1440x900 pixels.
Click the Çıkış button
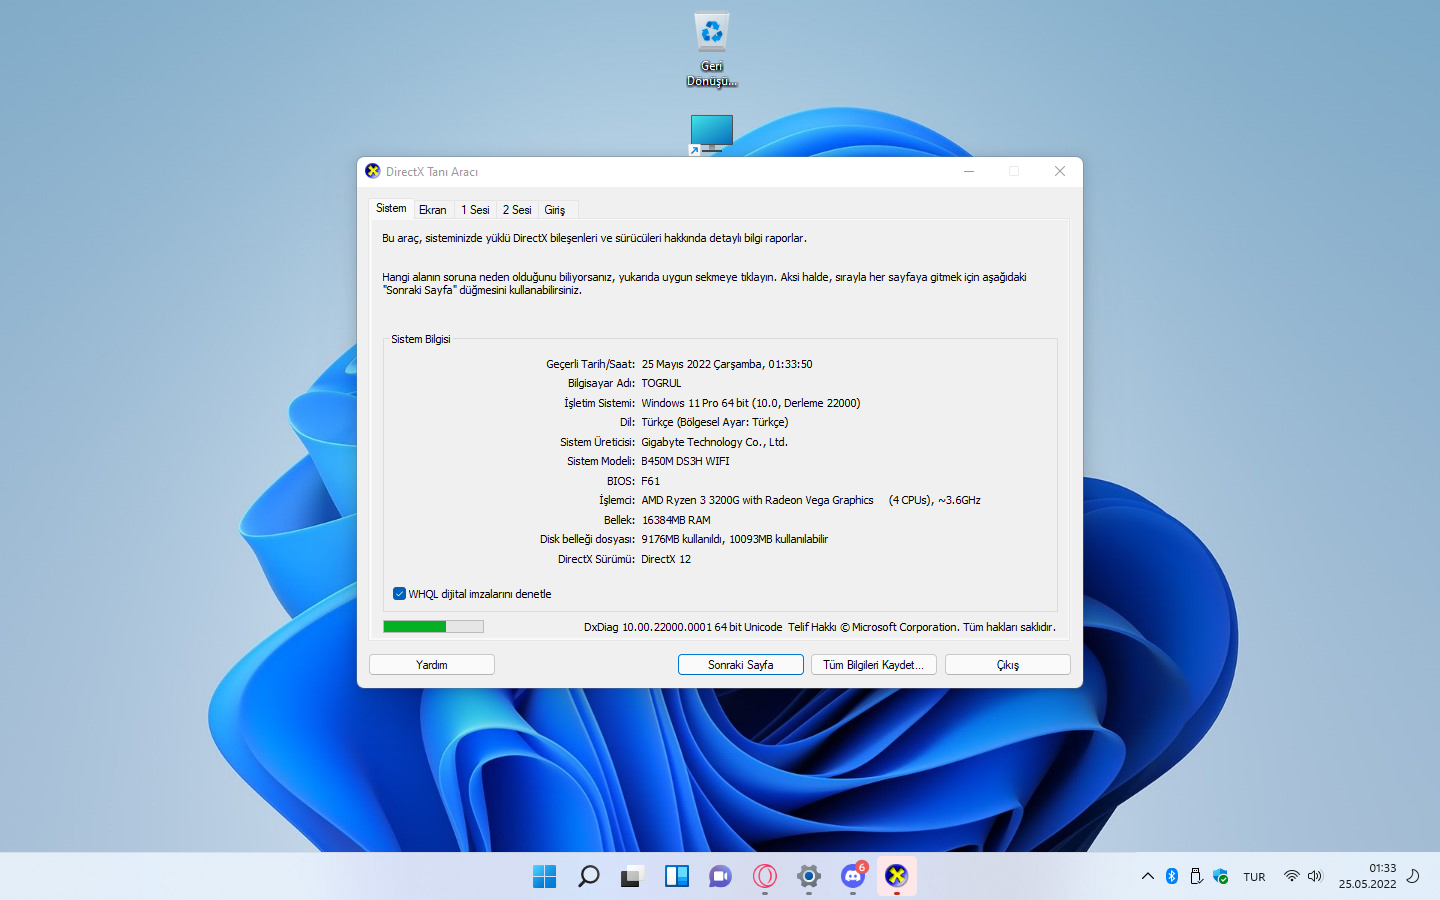(x=1008, y=665)
